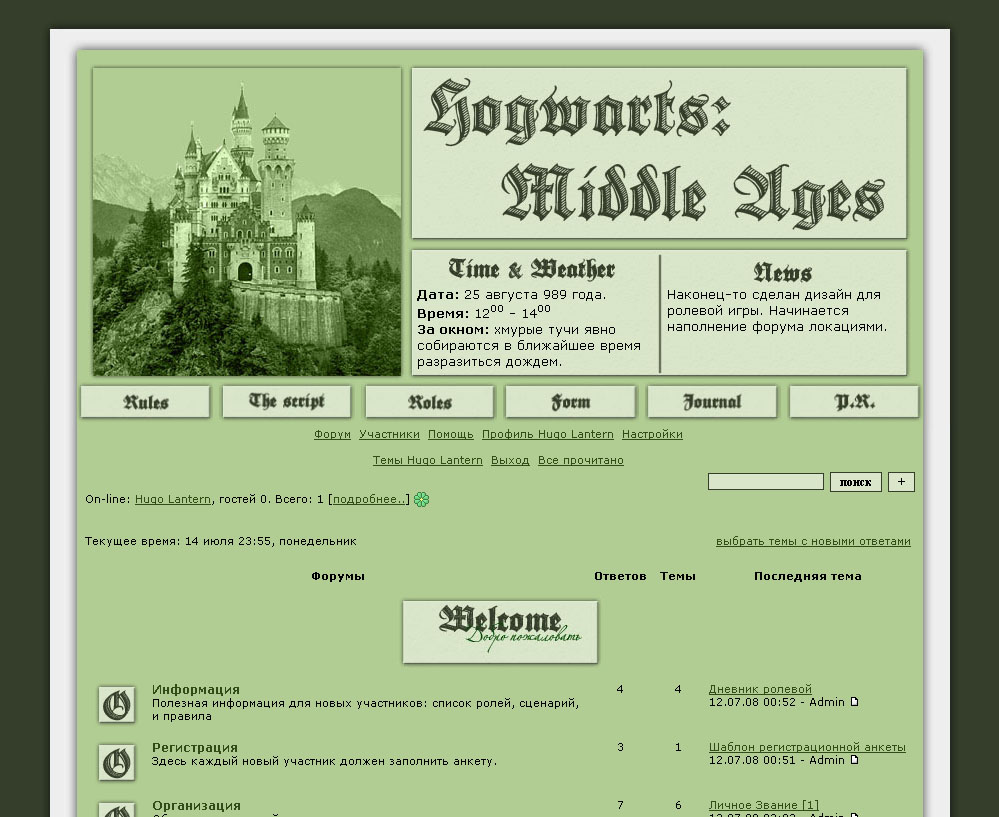
Task: Click the Hogwarts: Middle Ages title banner
Action: pos(659,153)
